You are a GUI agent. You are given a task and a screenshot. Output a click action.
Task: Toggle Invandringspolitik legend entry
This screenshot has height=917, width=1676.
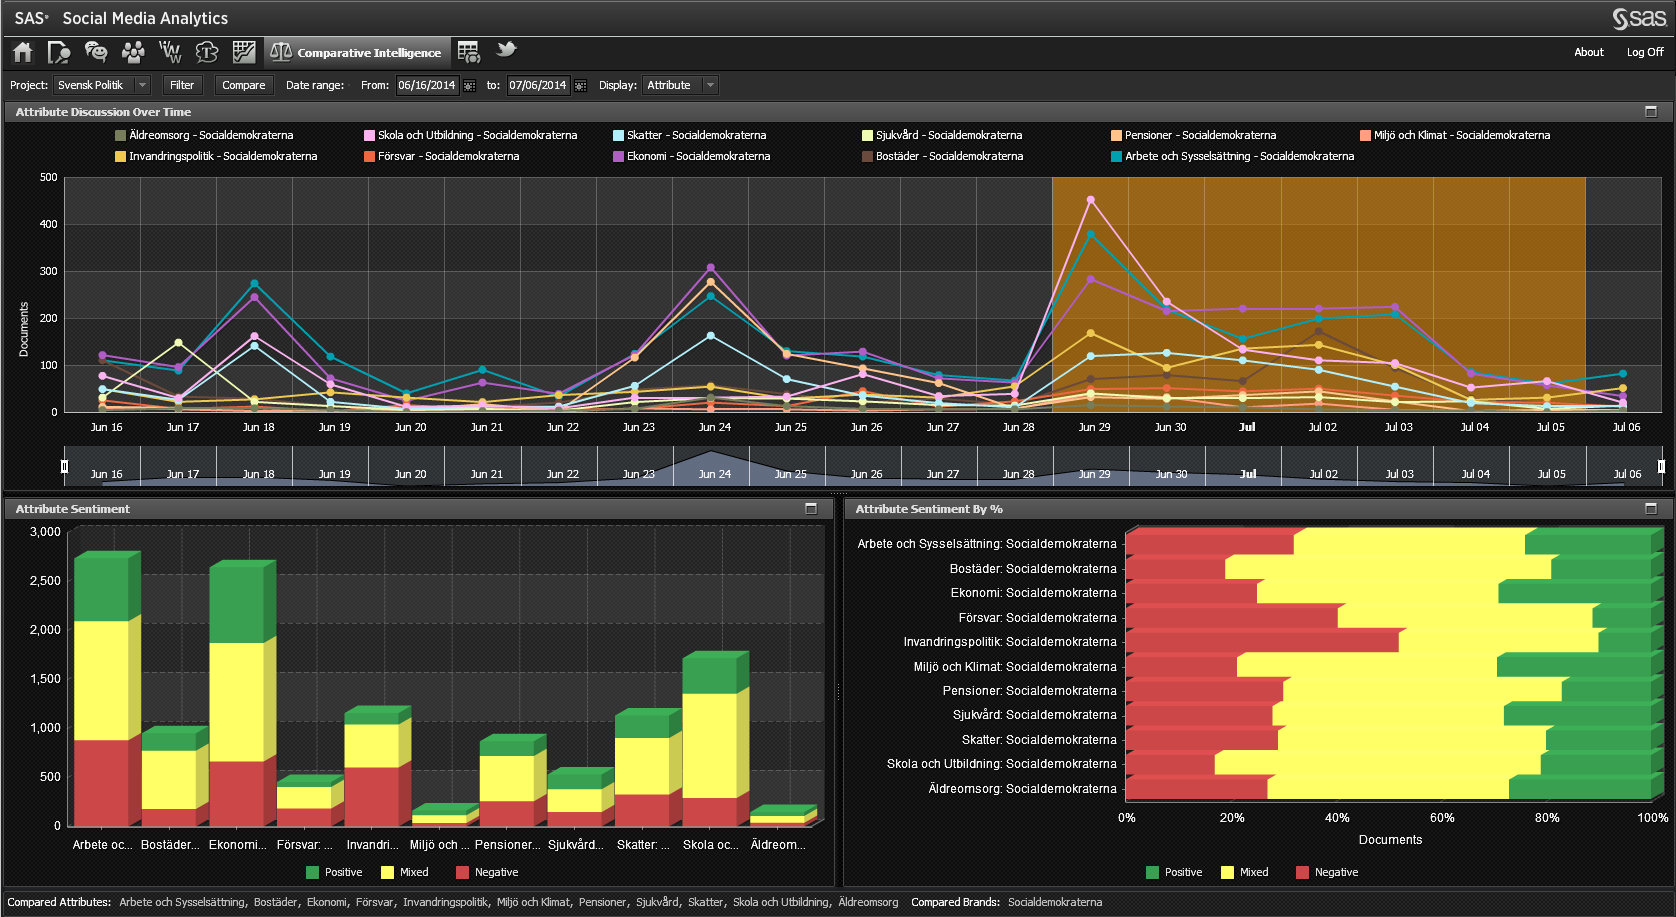click(x=216, y=156)
